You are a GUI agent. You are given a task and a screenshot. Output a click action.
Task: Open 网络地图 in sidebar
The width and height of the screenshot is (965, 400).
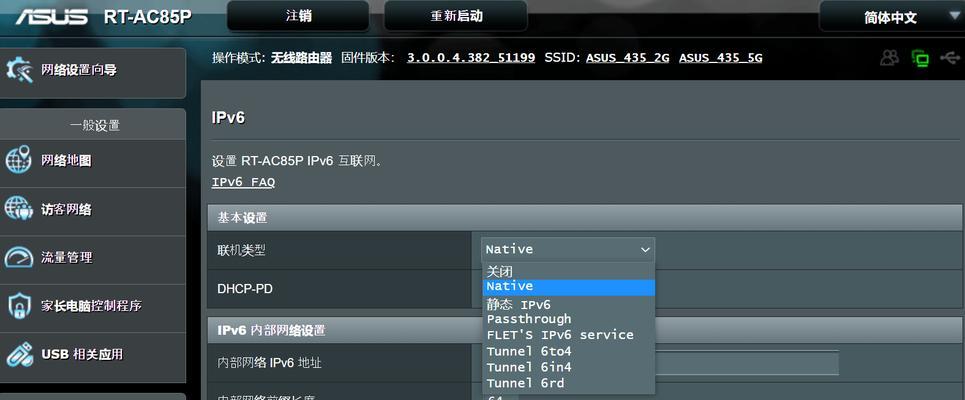click(93, 163)
